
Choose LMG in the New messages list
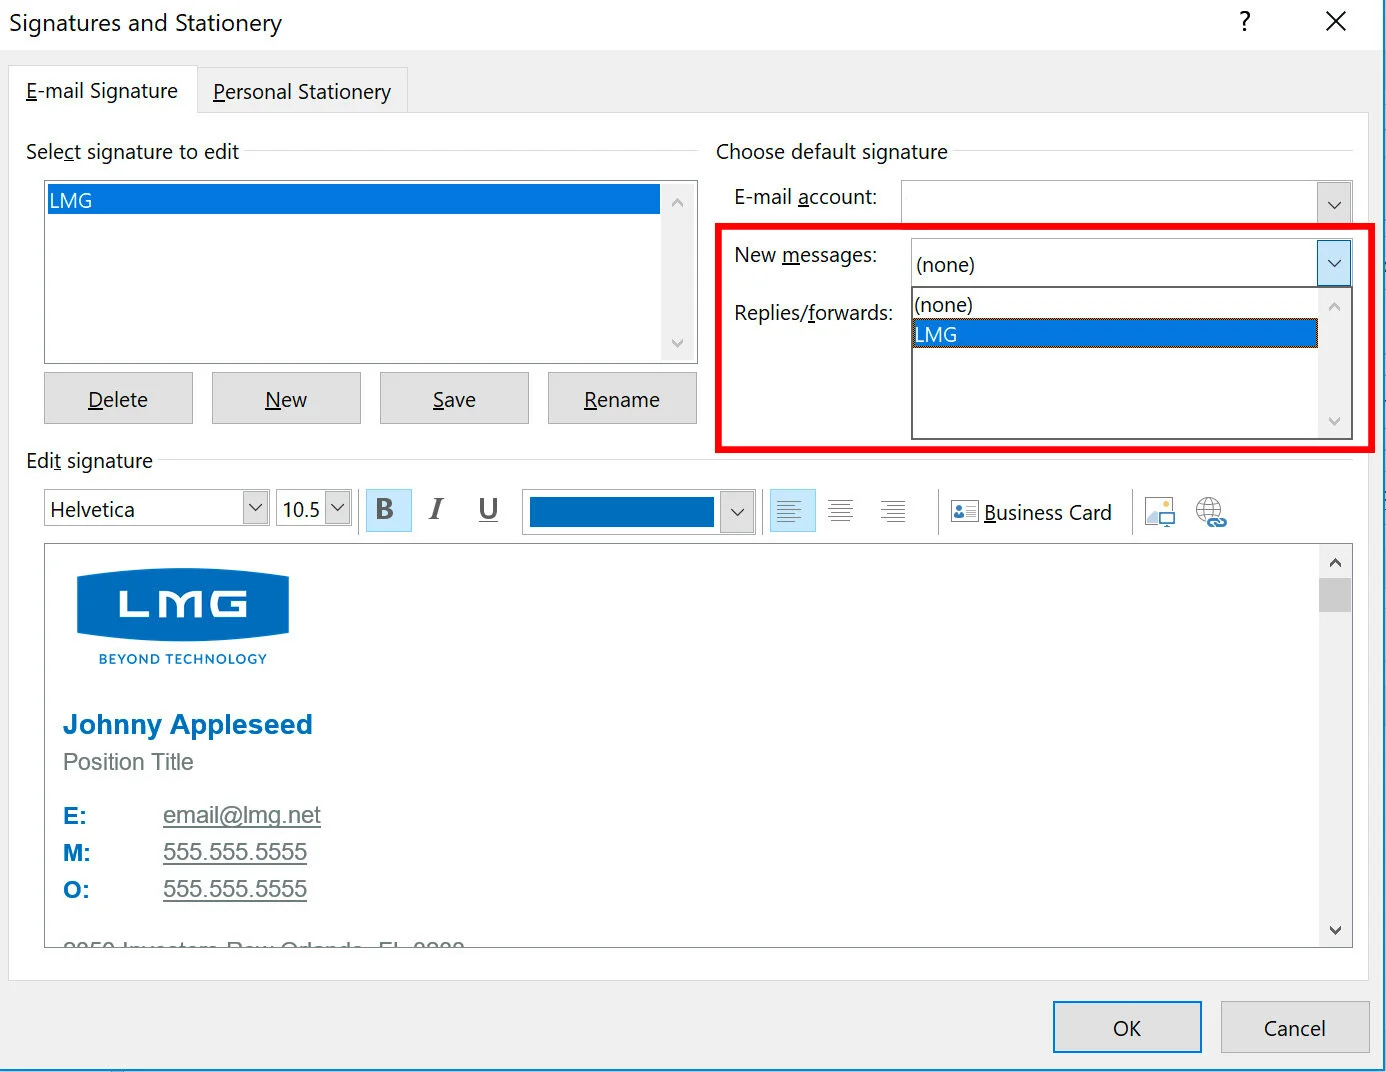pyautogui.click(x=1115, y=334)
